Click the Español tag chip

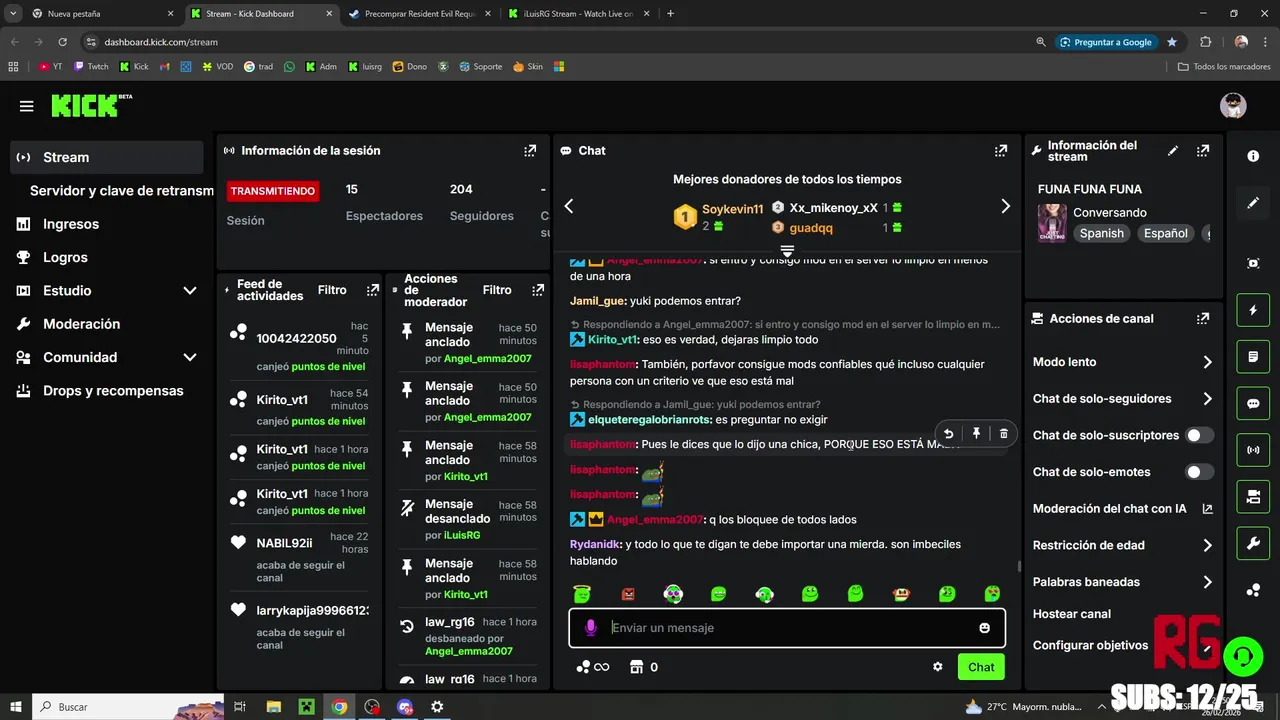point(1166,233)
